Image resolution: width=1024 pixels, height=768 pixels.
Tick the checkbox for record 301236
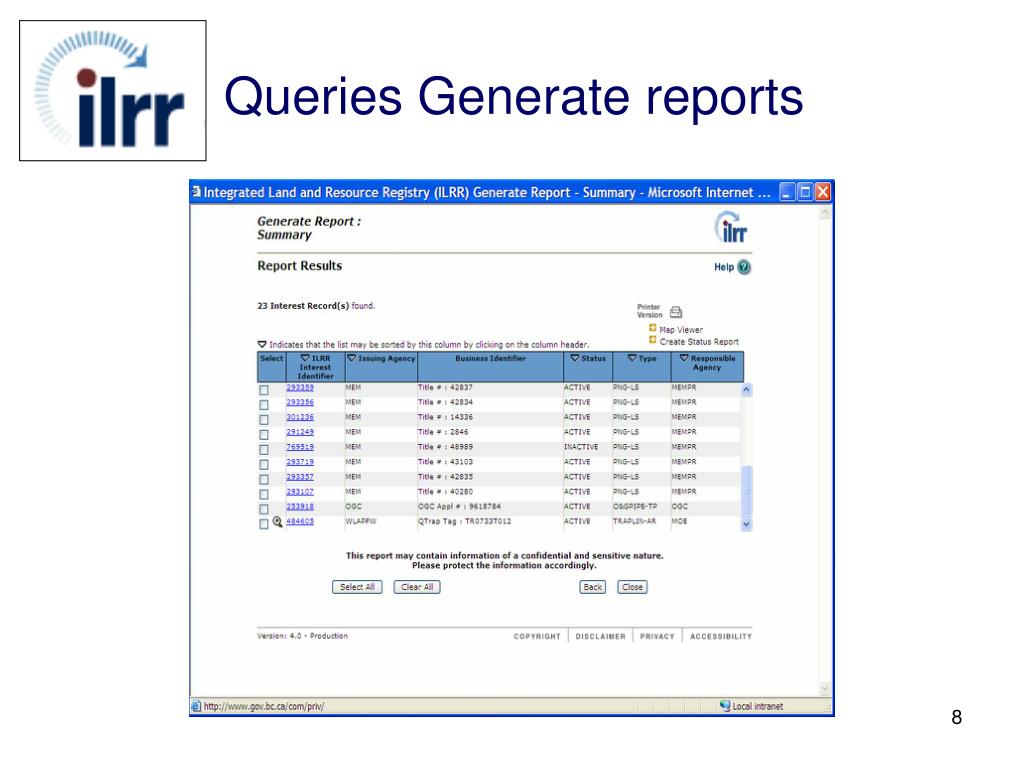[x=264, y=420]
